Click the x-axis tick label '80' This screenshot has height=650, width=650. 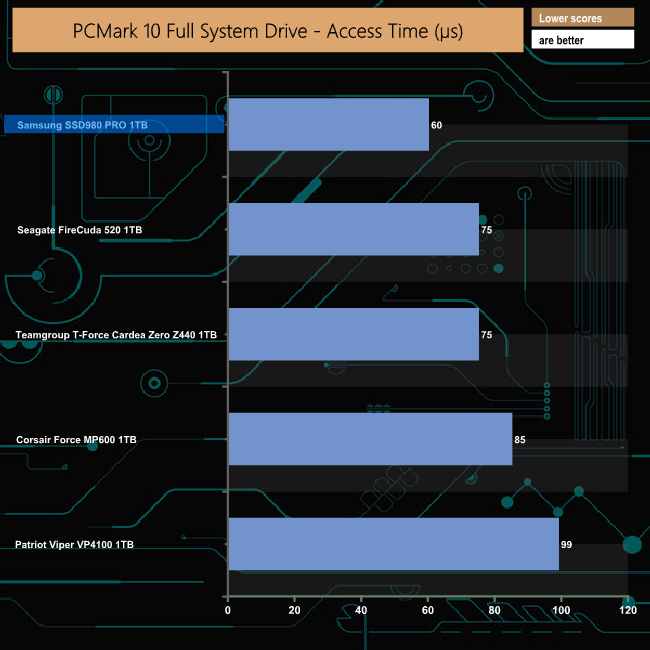pos(495,611)
